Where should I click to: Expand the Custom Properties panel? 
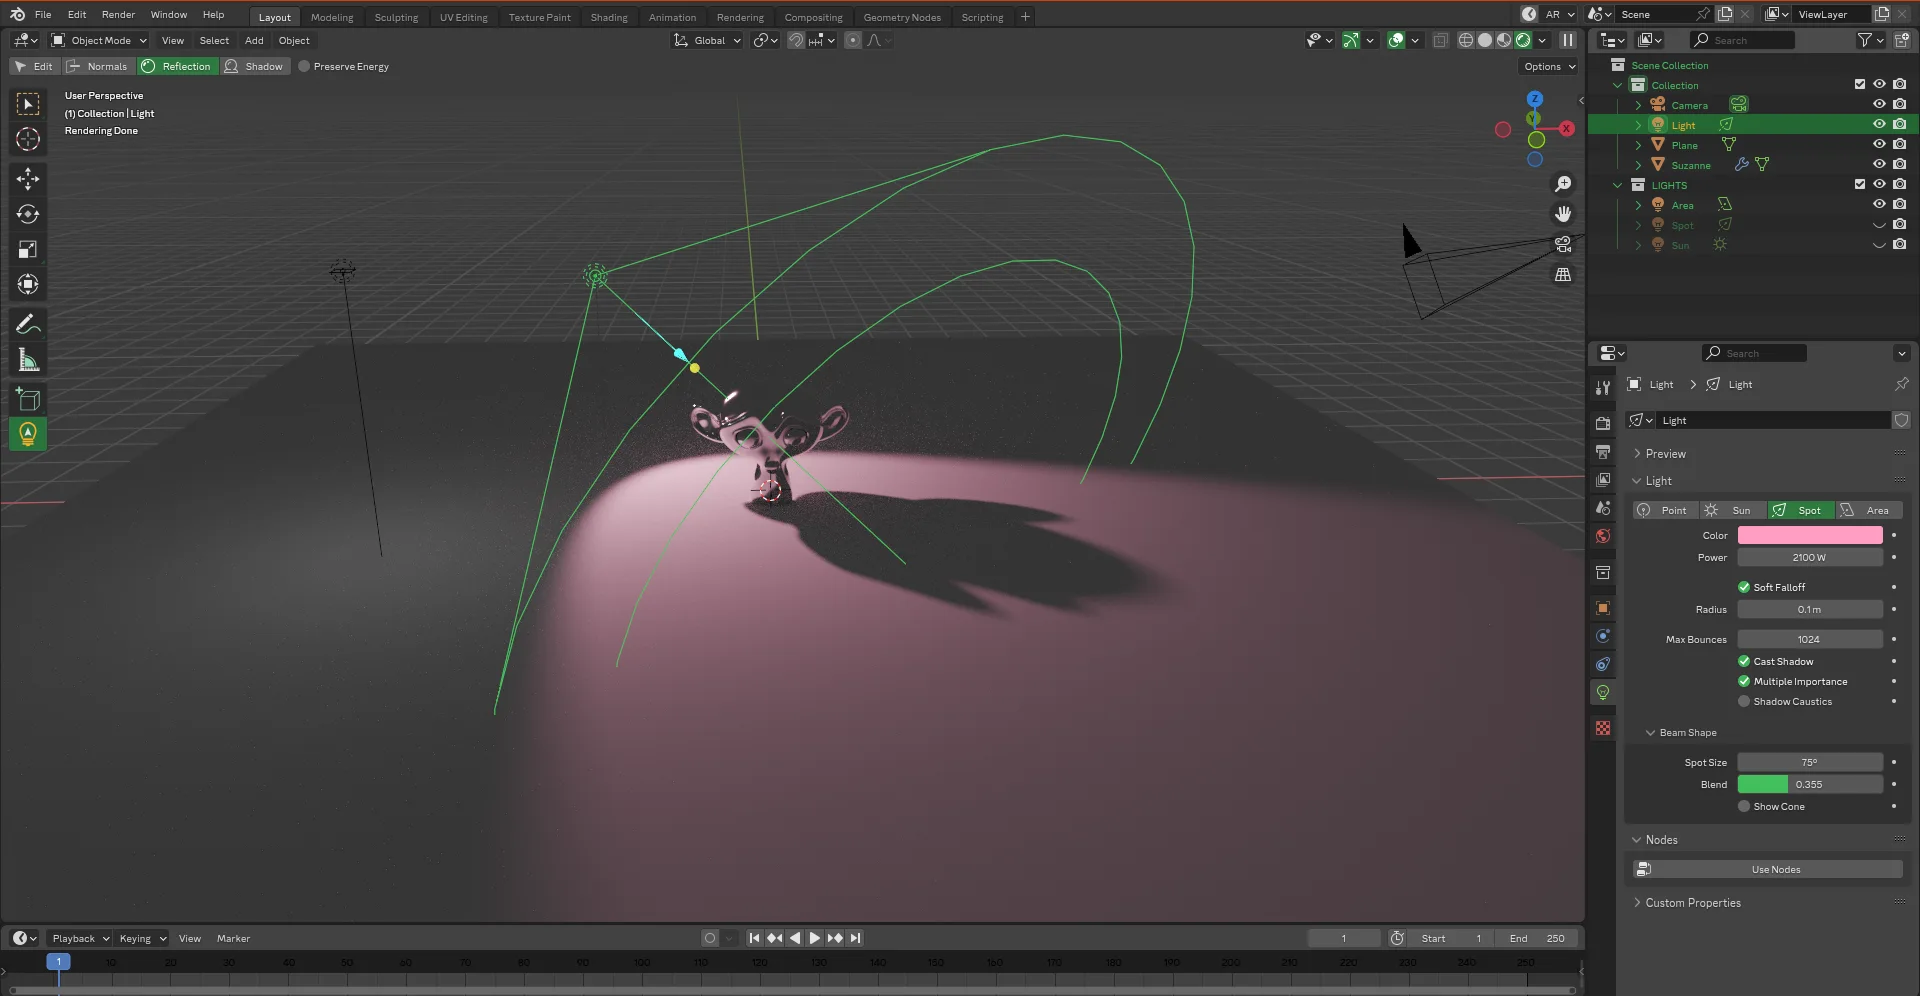1692,902
